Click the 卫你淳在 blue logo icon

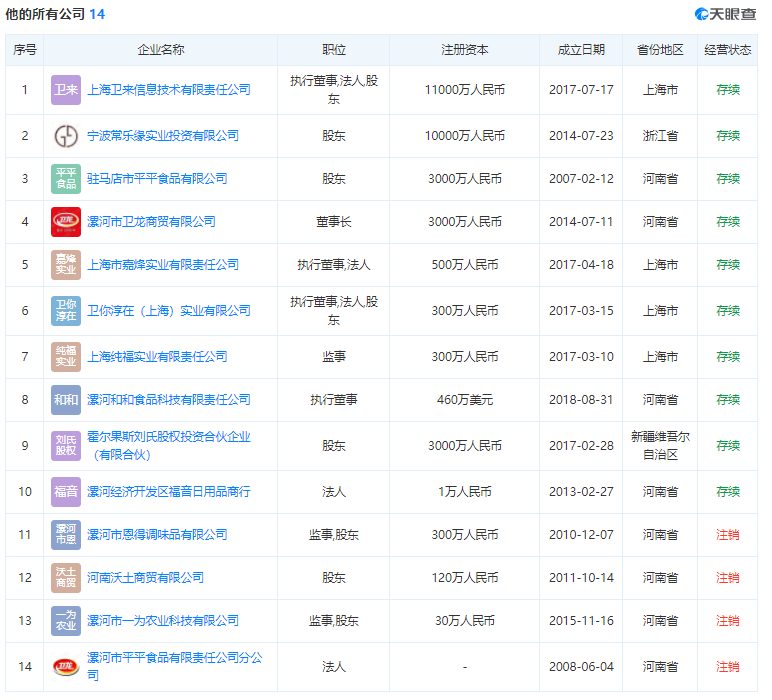click(66, 311)
